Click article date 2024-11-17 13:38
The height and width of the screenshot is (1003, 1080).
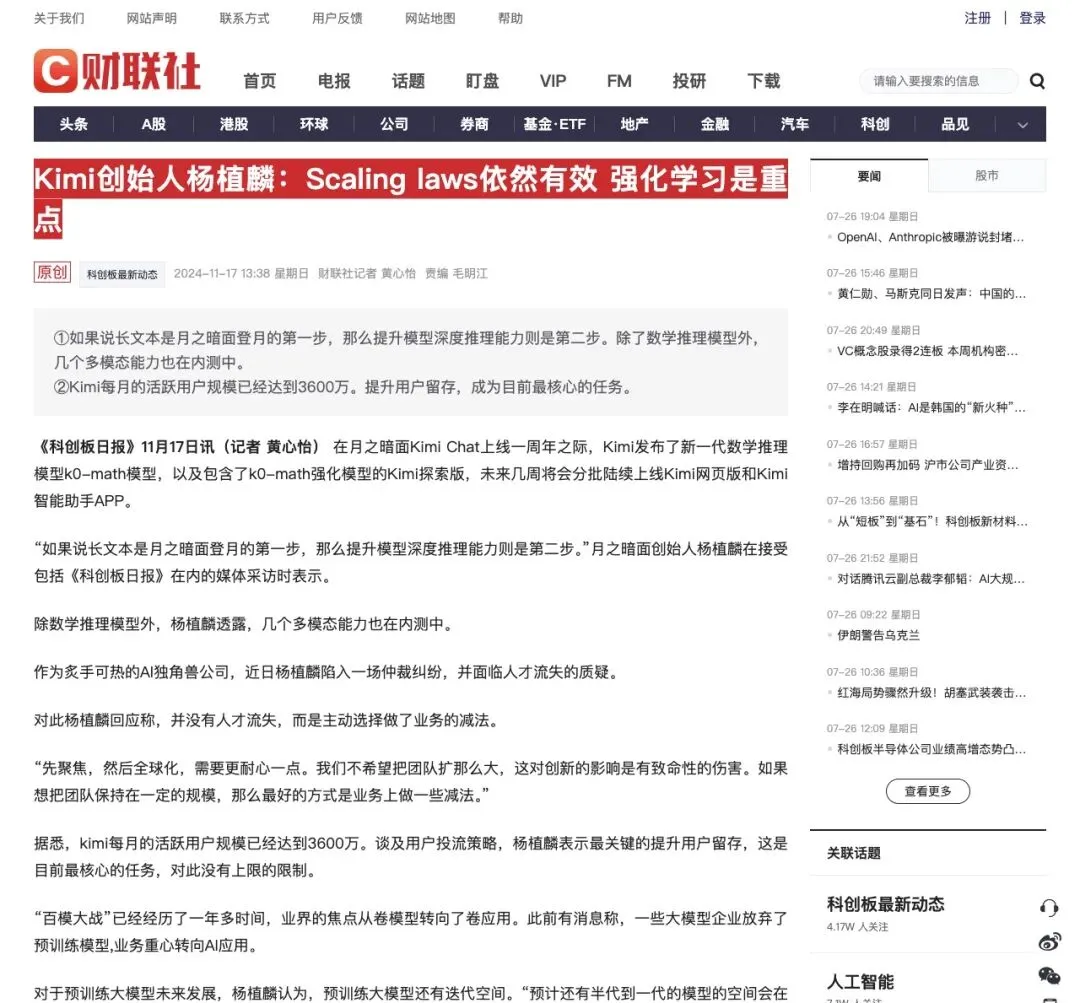click(222, 273)
